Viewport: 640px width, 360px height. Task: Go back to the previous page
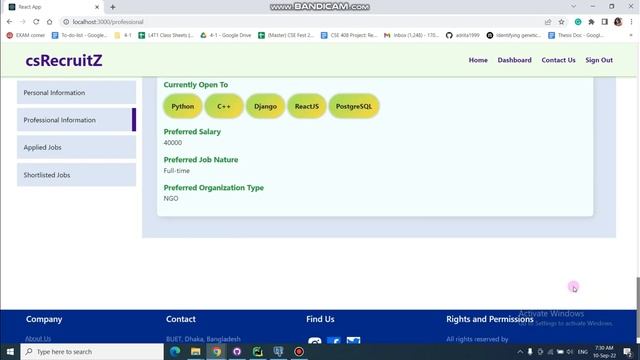click(x=9, y=22)
